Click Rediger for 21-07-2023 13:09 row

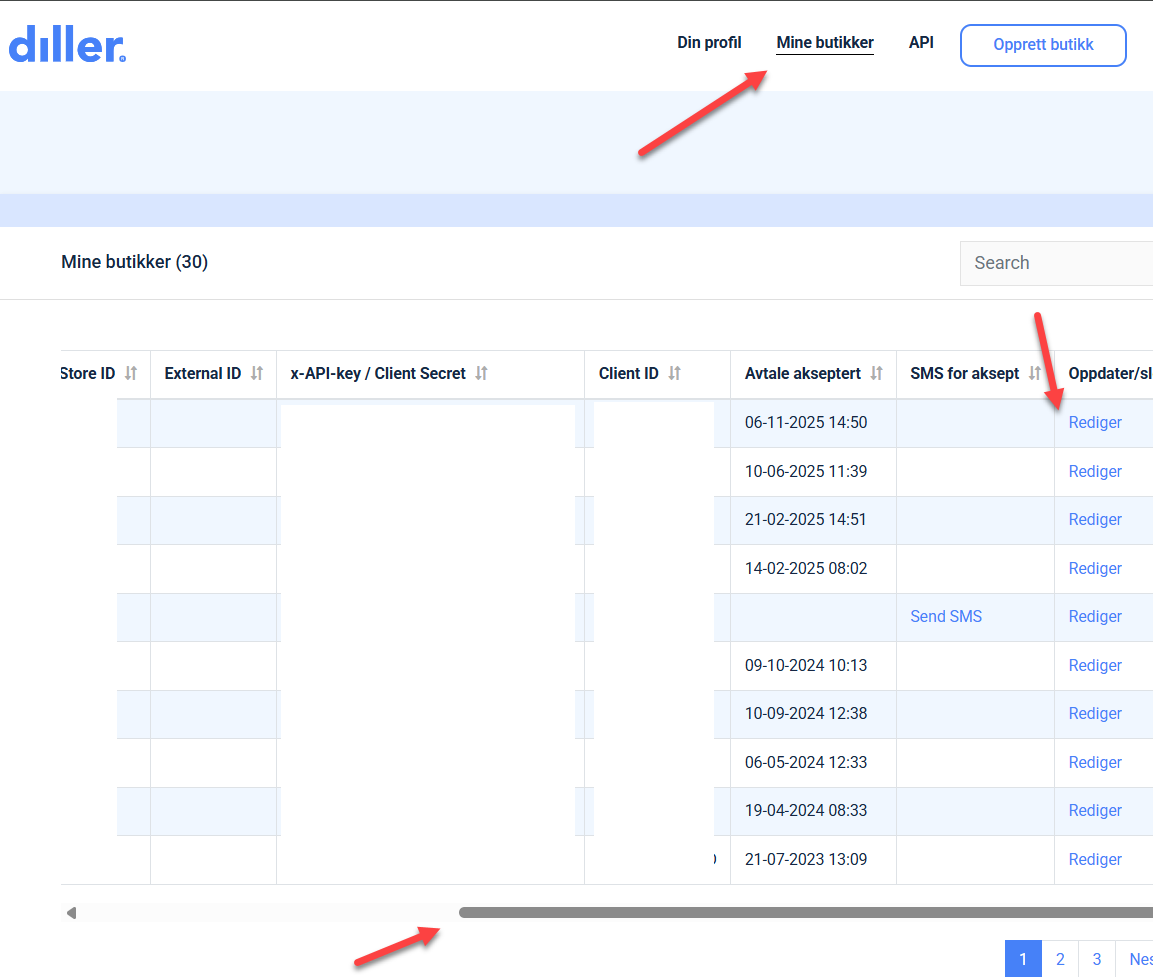[1095, 859]
